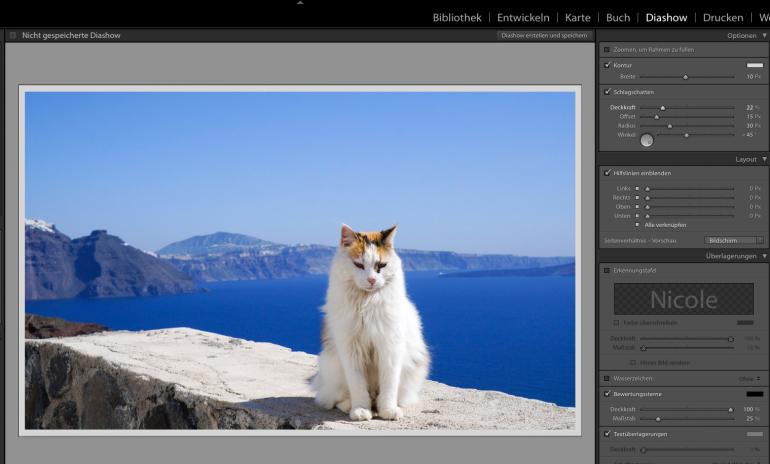770x464 pixels.
Task: Click the Rechts margin slider handle
Action: 647,198
